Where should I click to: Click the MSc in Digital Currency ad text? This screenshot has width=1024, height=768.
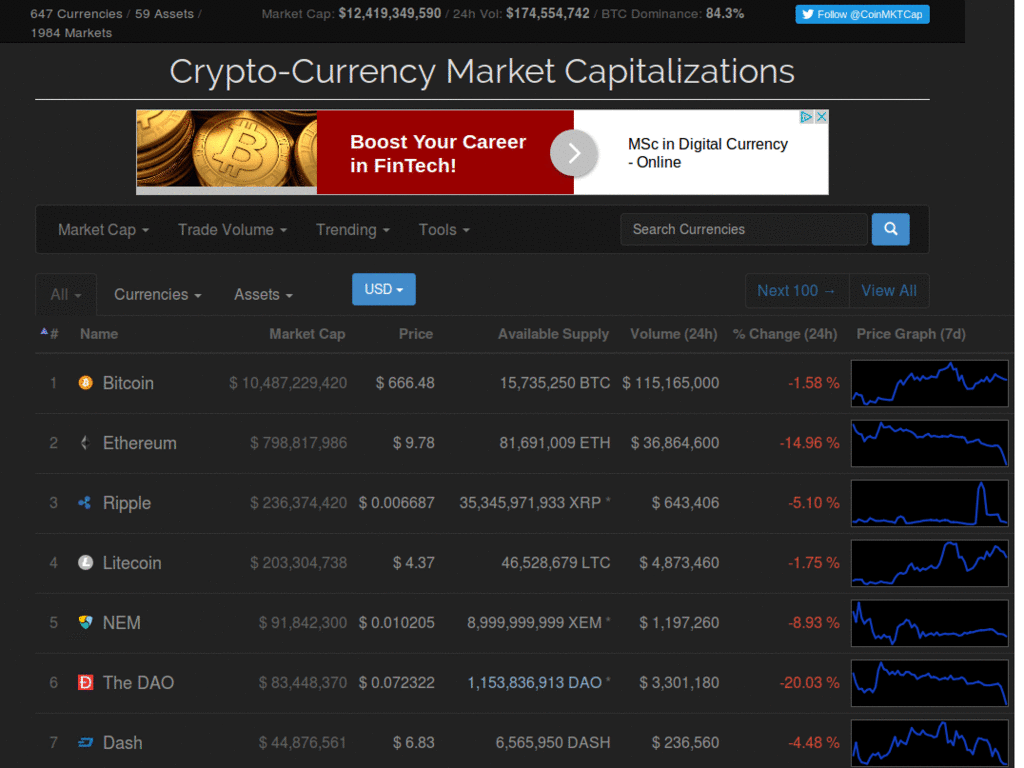tap(708, 153)
